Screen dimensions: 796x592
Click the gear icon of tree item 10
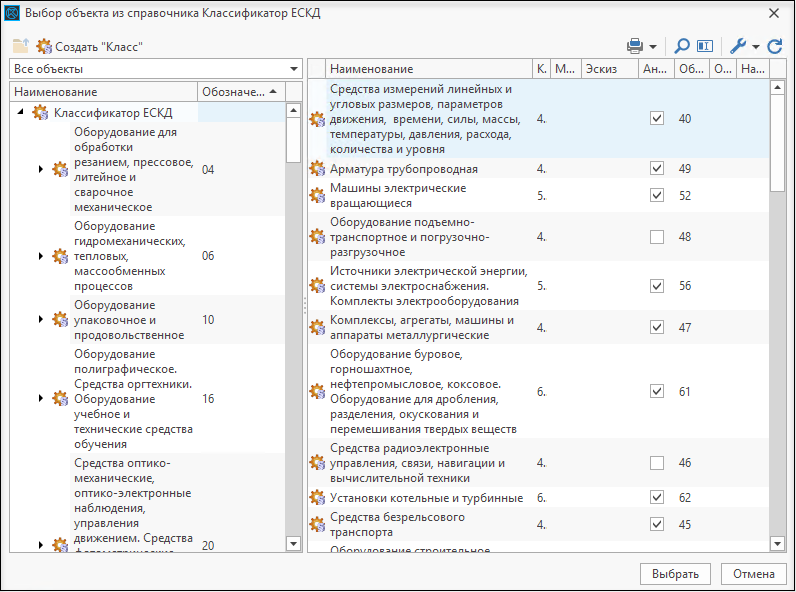click(x=60, y=319)
